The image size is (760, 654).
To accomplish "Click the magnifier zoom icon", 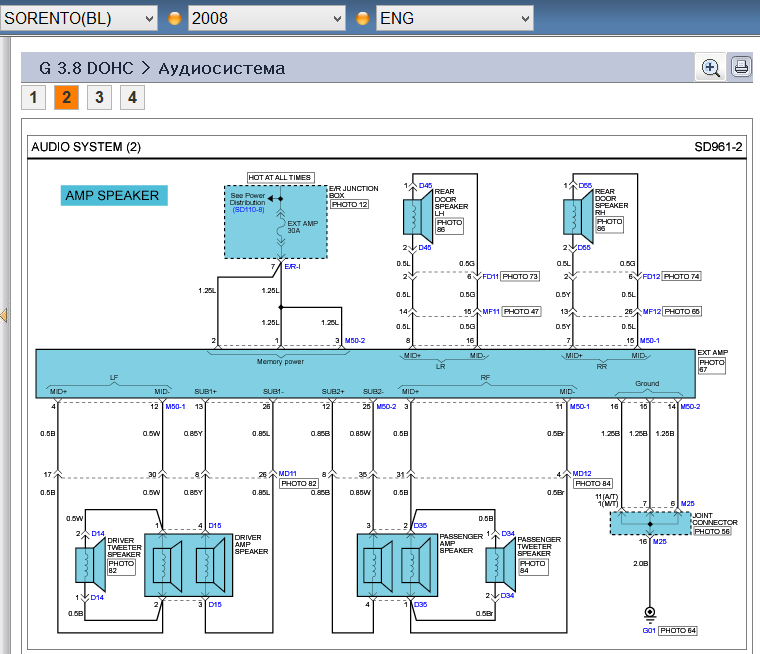I will tap(711, 67).
